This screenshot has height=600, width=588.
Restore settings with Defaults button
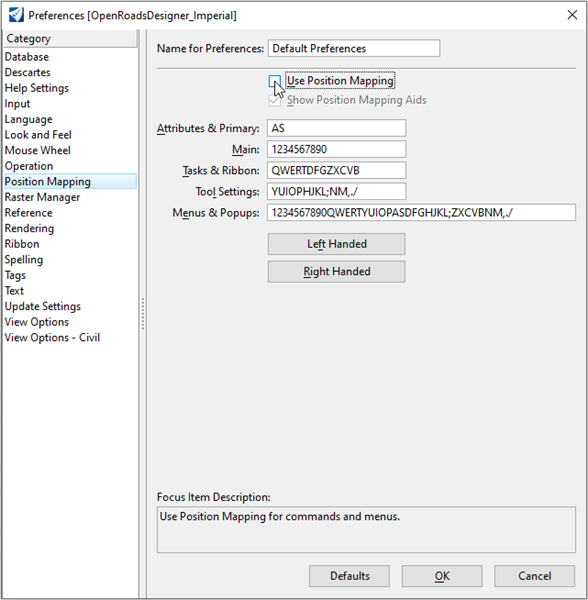pyautogui.click(x=349, y=576)
